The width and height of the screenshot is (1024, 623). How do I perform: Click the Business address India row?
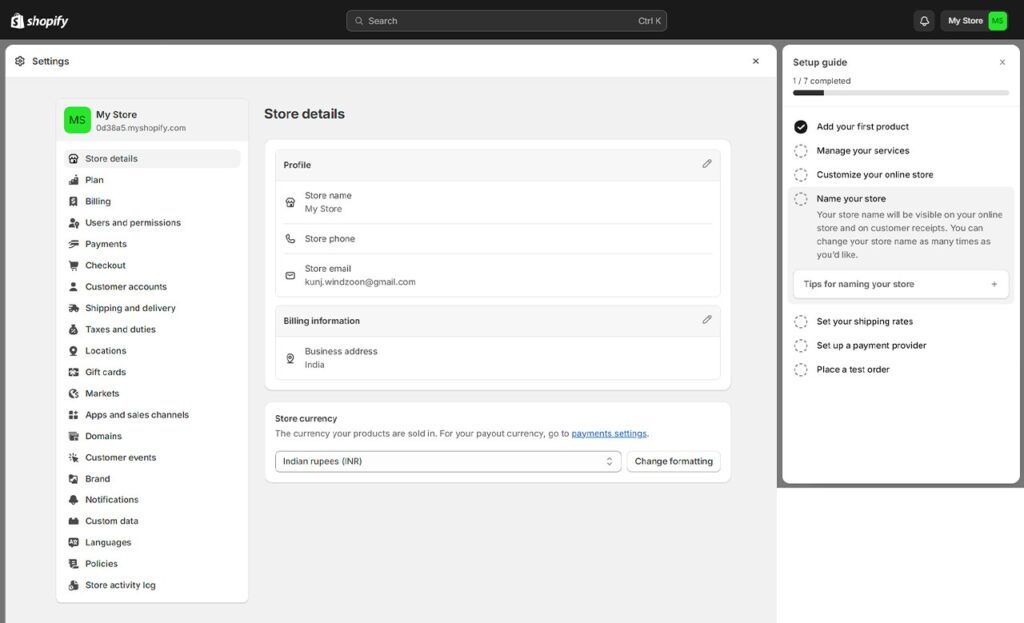[498, 358]
